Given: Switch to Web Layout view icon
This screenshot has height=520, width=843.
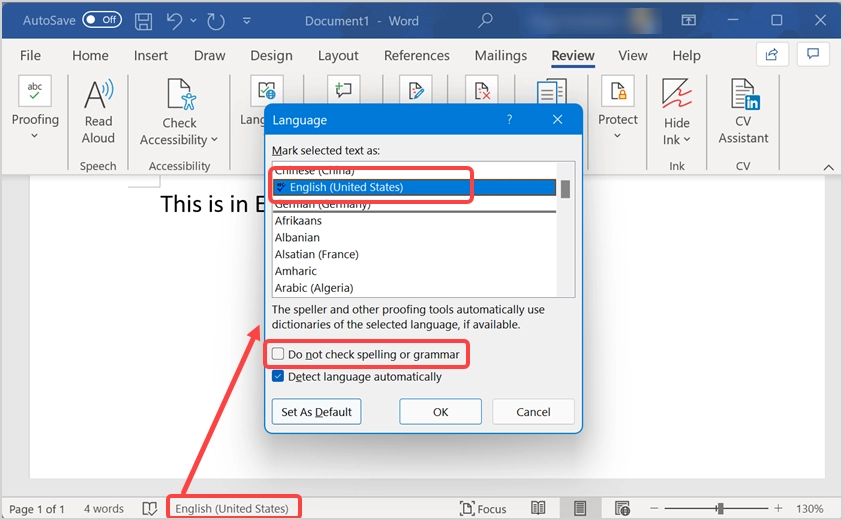Looking at the screenshot, I should click(622, 508).
